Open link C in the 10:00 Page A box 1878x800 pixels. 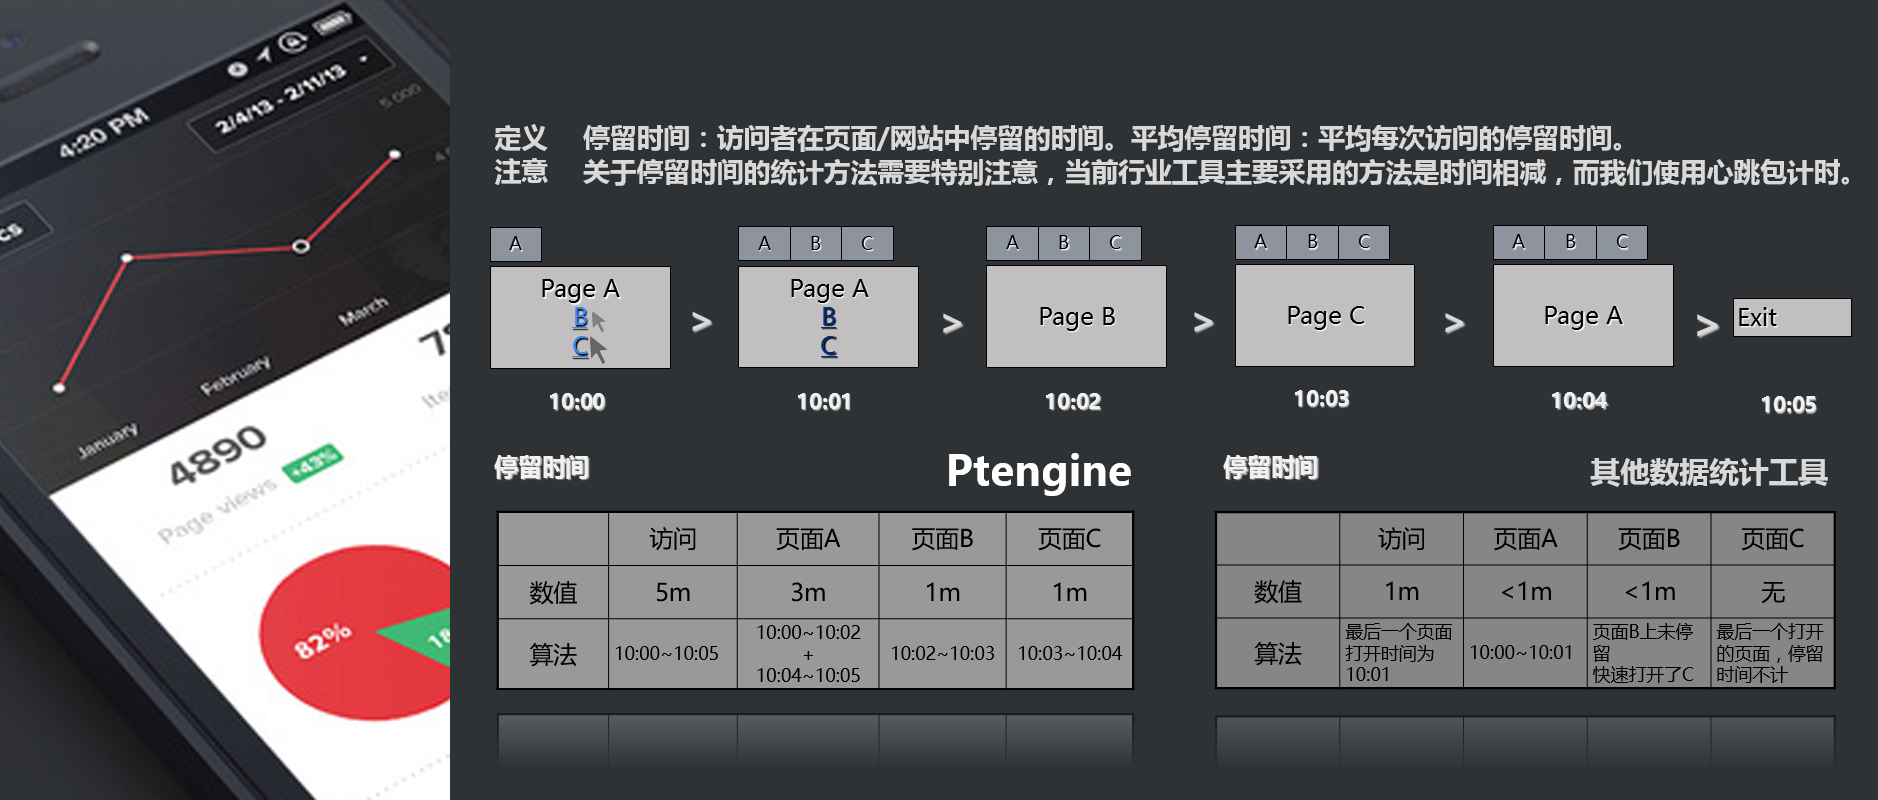click(581, 346)
